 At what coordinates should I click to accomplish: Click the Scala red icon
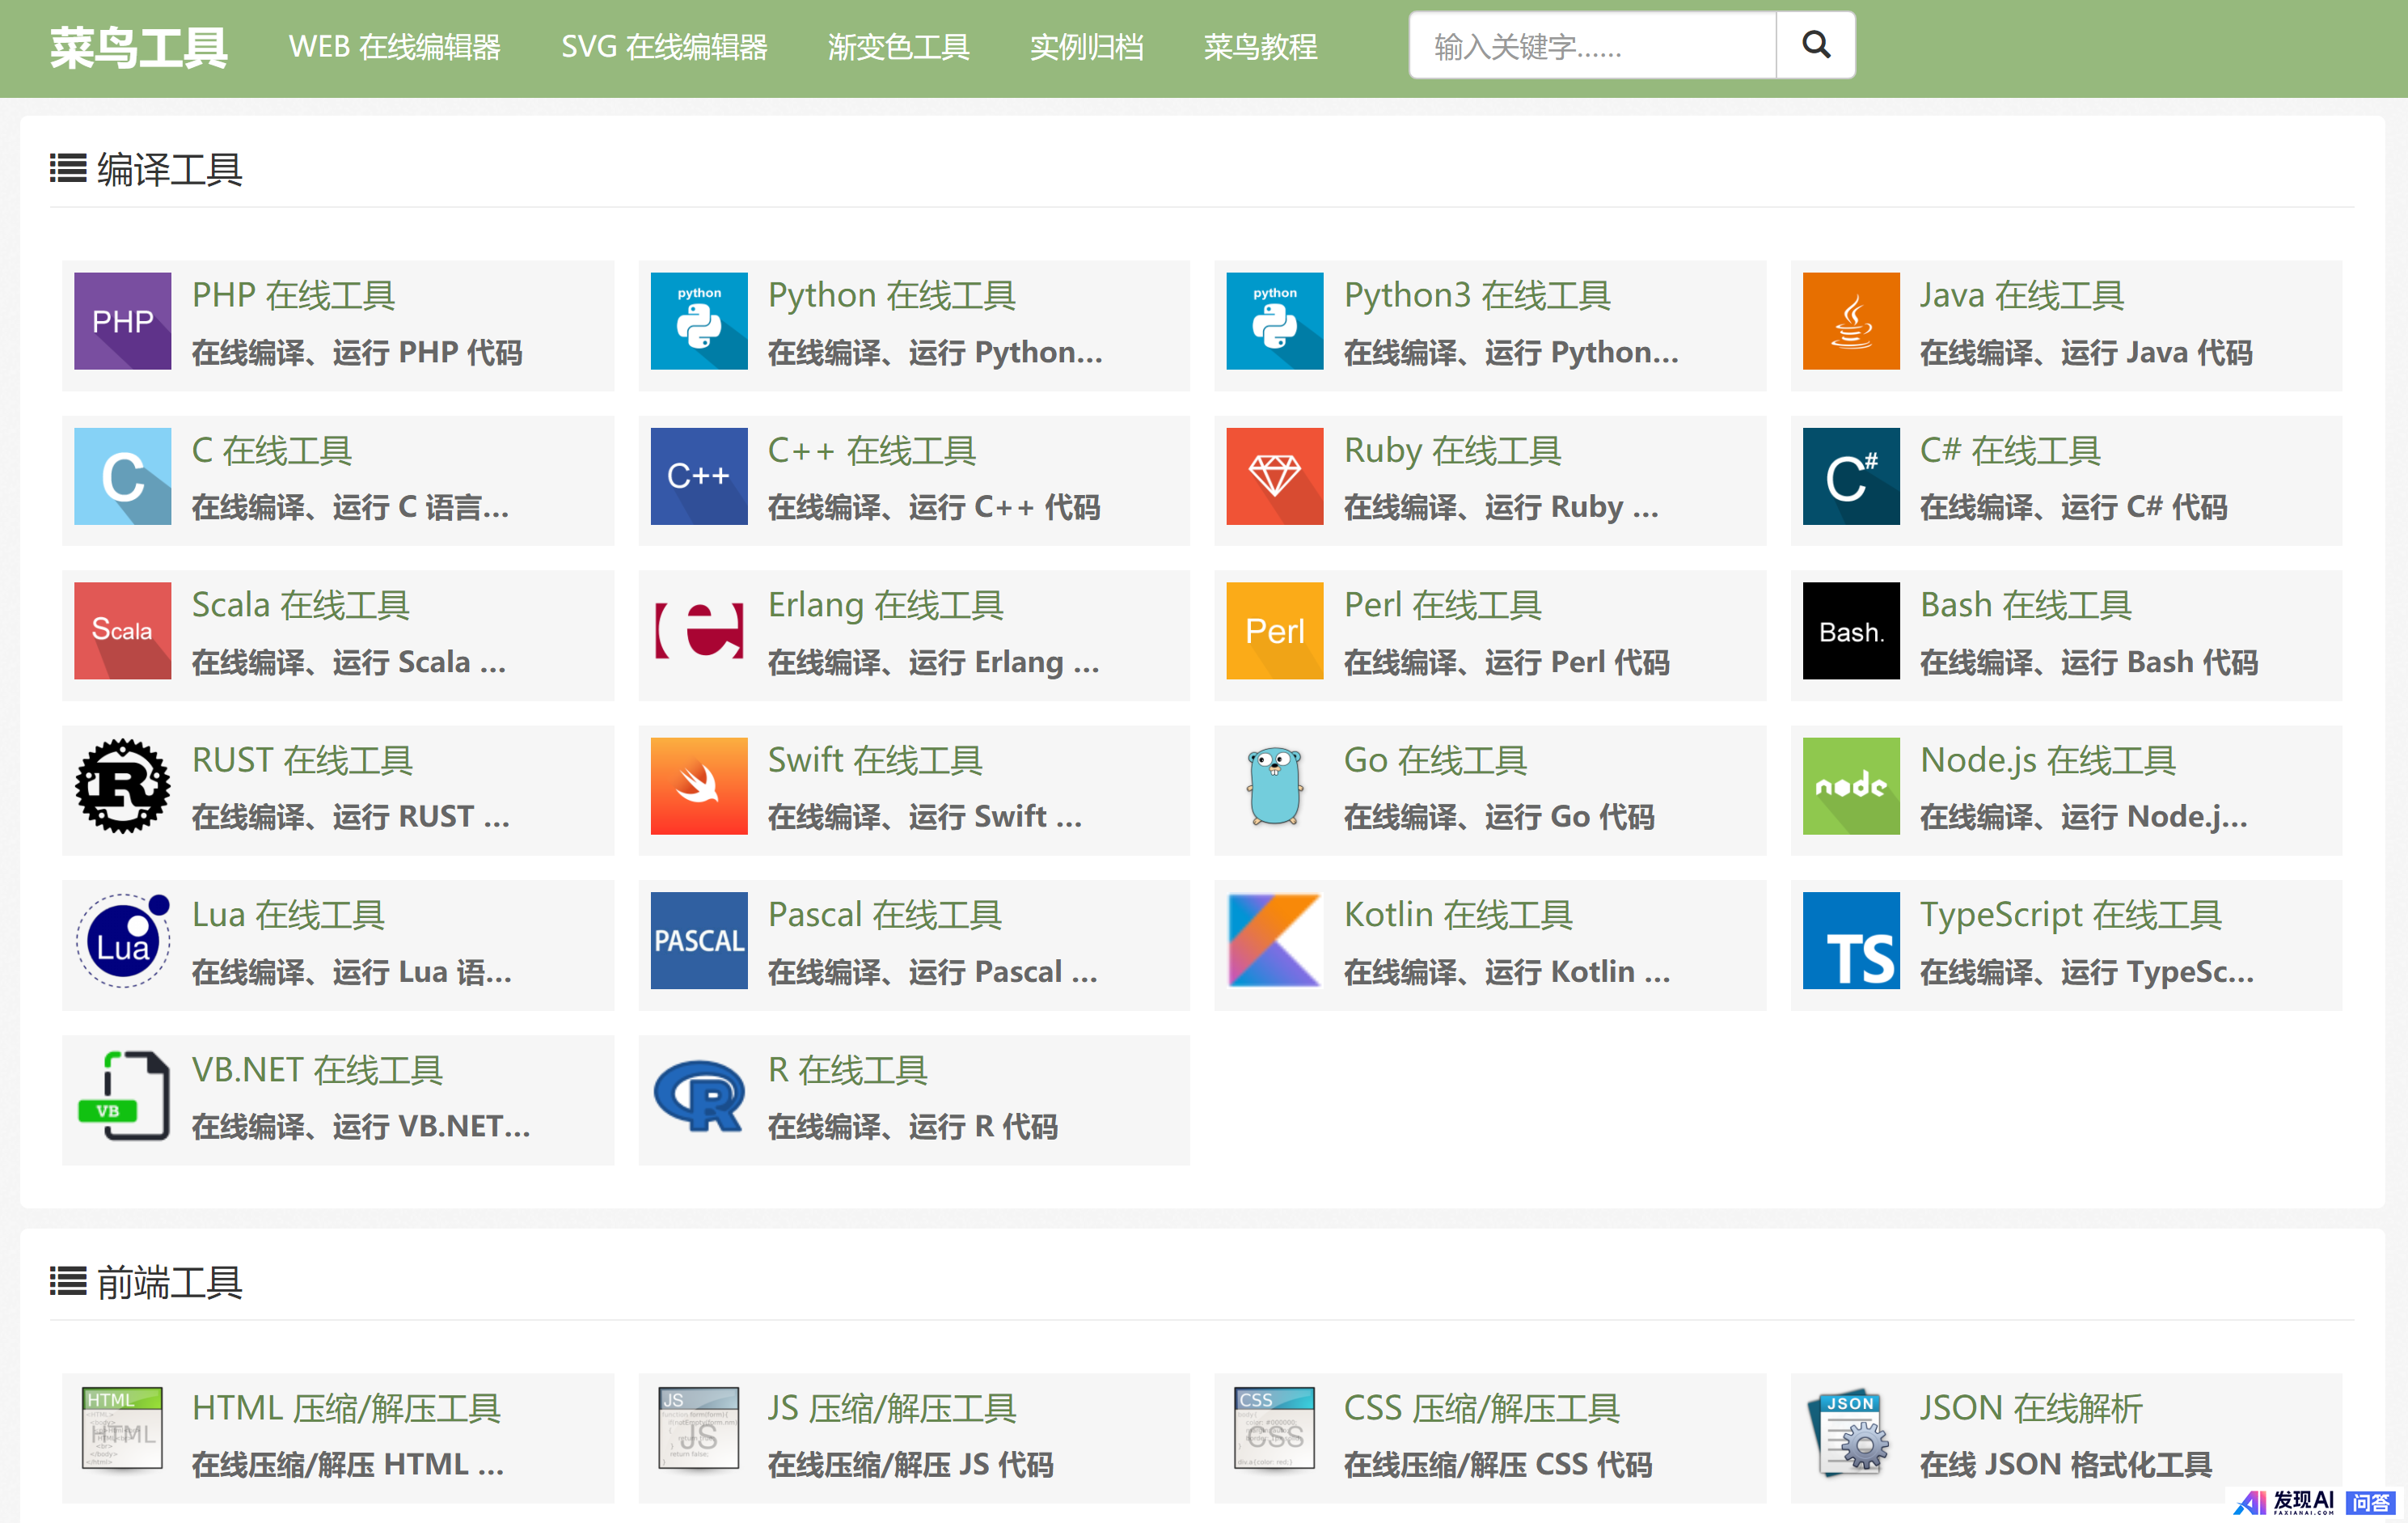point(122,631)
